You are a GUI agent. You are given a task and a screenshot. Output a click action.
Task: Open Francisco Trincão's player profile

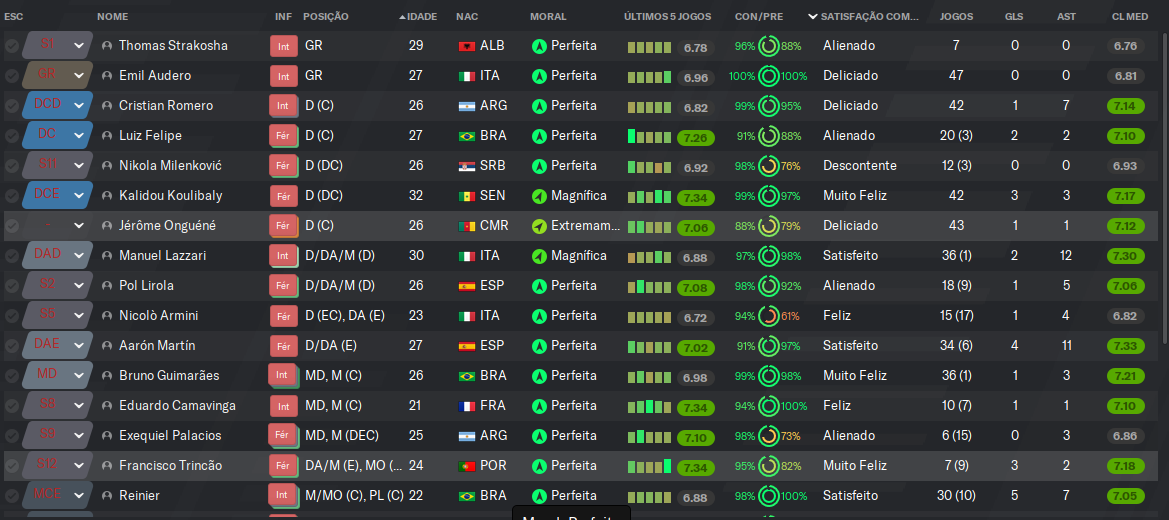point(171,466)
